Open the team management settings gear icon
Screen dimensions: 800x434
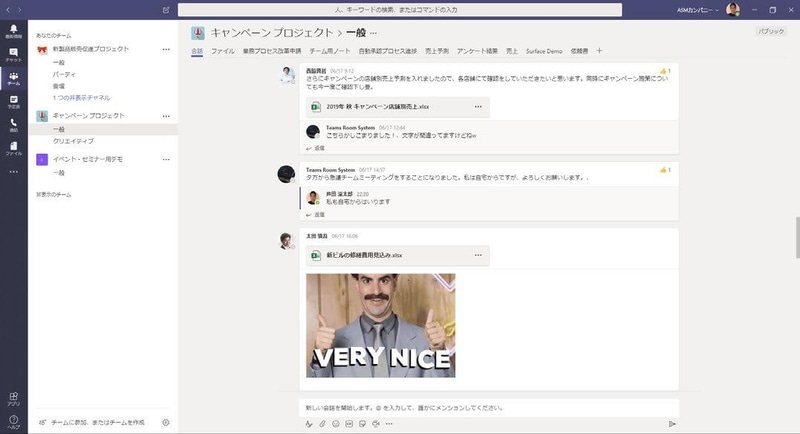click(x=166, y=422)
